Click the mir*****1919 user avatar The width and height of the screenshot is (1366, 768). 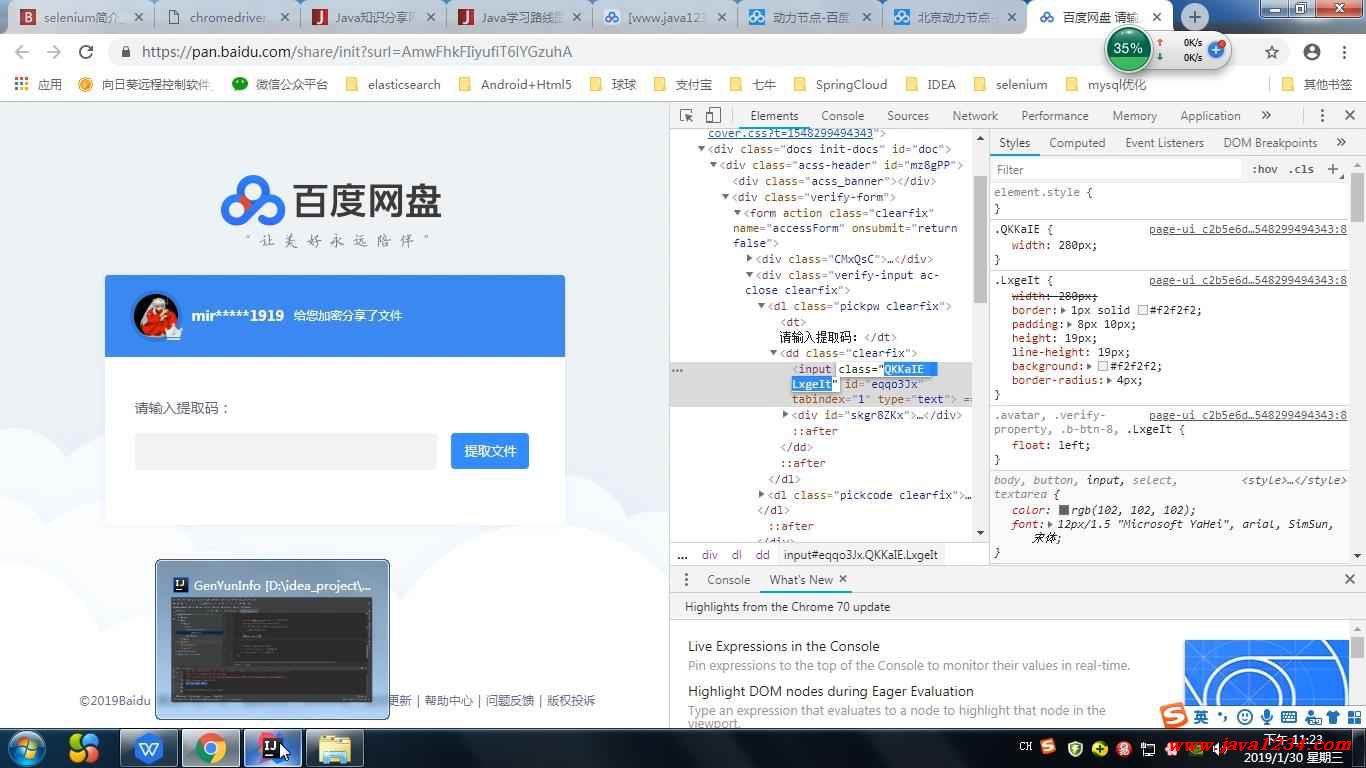tap(156, 316)
